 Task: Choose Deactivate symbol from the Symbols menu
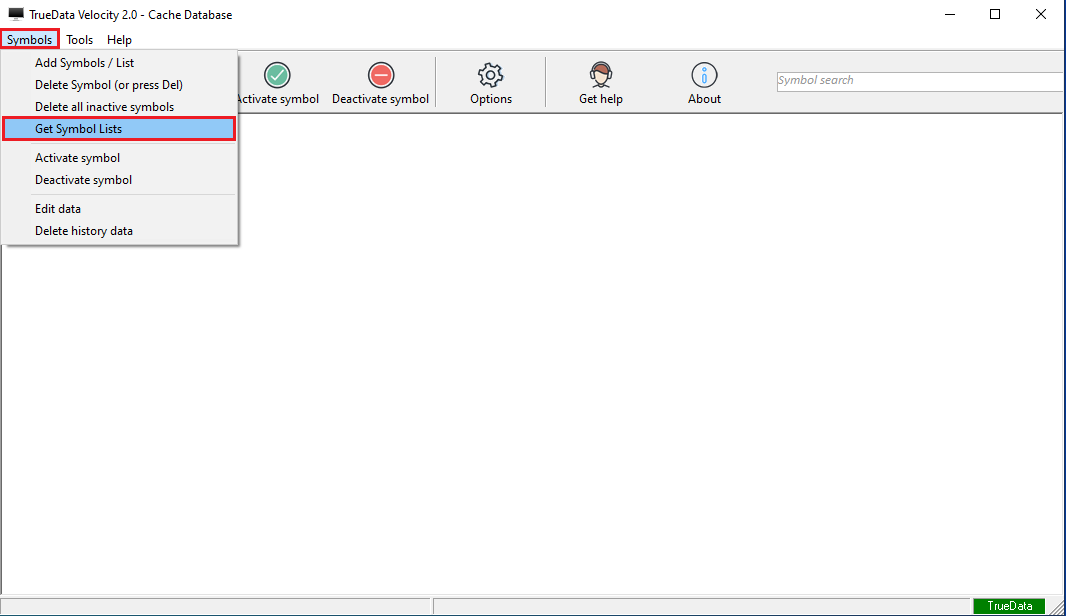(120, 179)
